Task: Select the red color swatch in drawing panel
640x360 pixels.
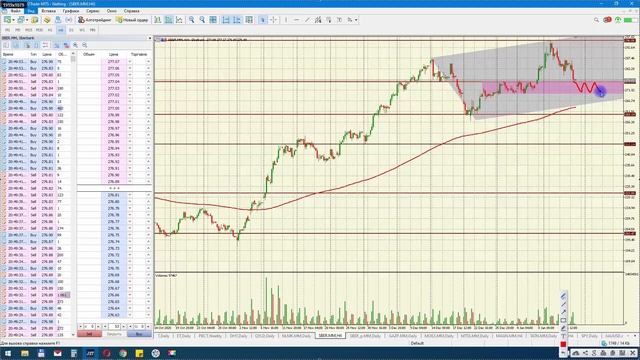Action: pyautogui.click(x=564, y=344)
